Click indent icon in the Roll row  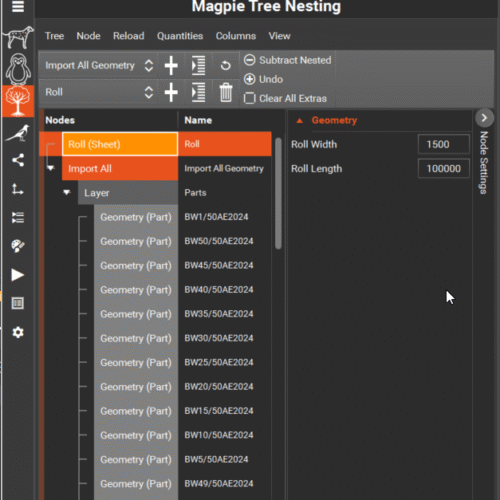point(198,92)
